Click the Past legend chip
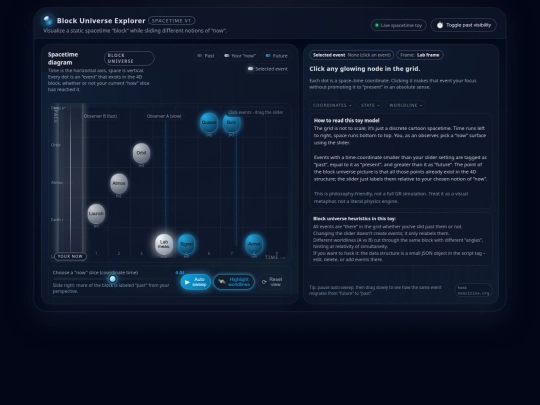This screenshot has height=405, width=540. coord(206,56)
